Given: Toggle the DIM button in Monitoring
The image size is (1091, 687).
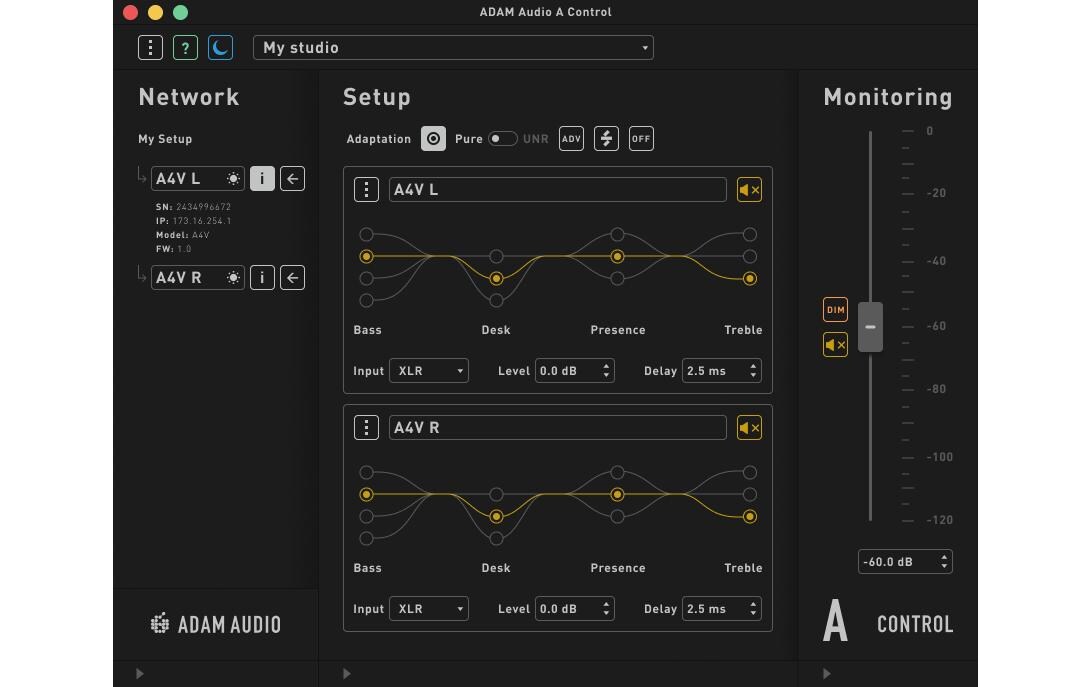Looking at the screenshot, I should [x=835, y=310].
